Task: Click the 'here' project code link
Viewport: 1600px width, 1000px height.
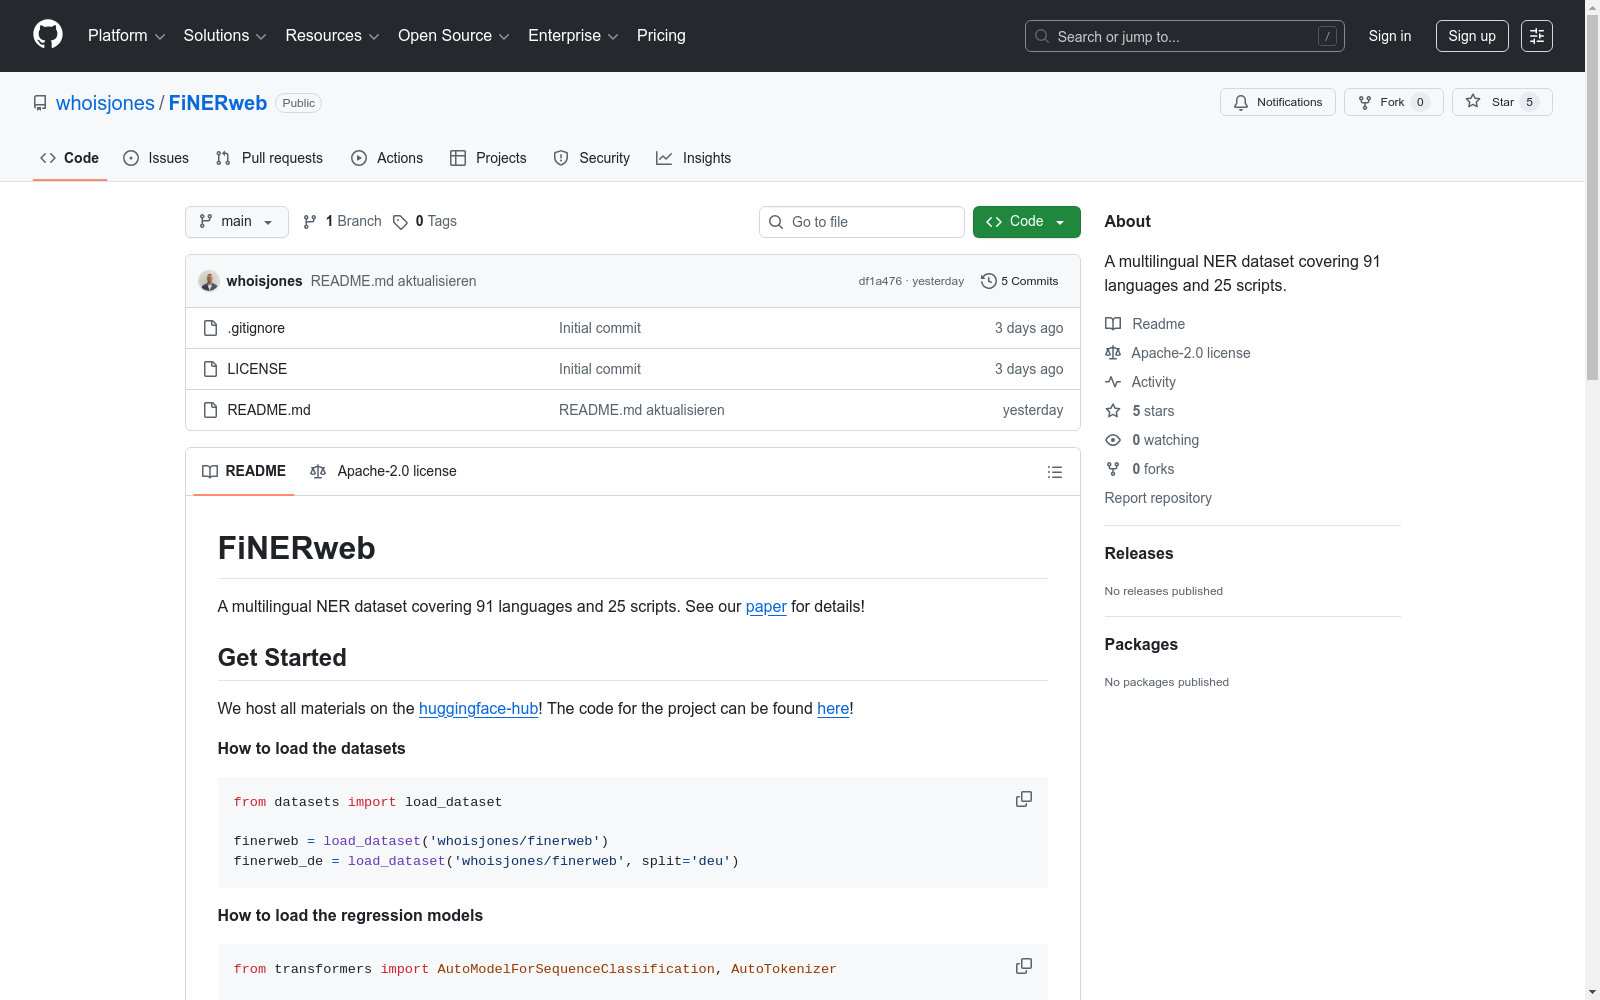Action: point(833,709)
